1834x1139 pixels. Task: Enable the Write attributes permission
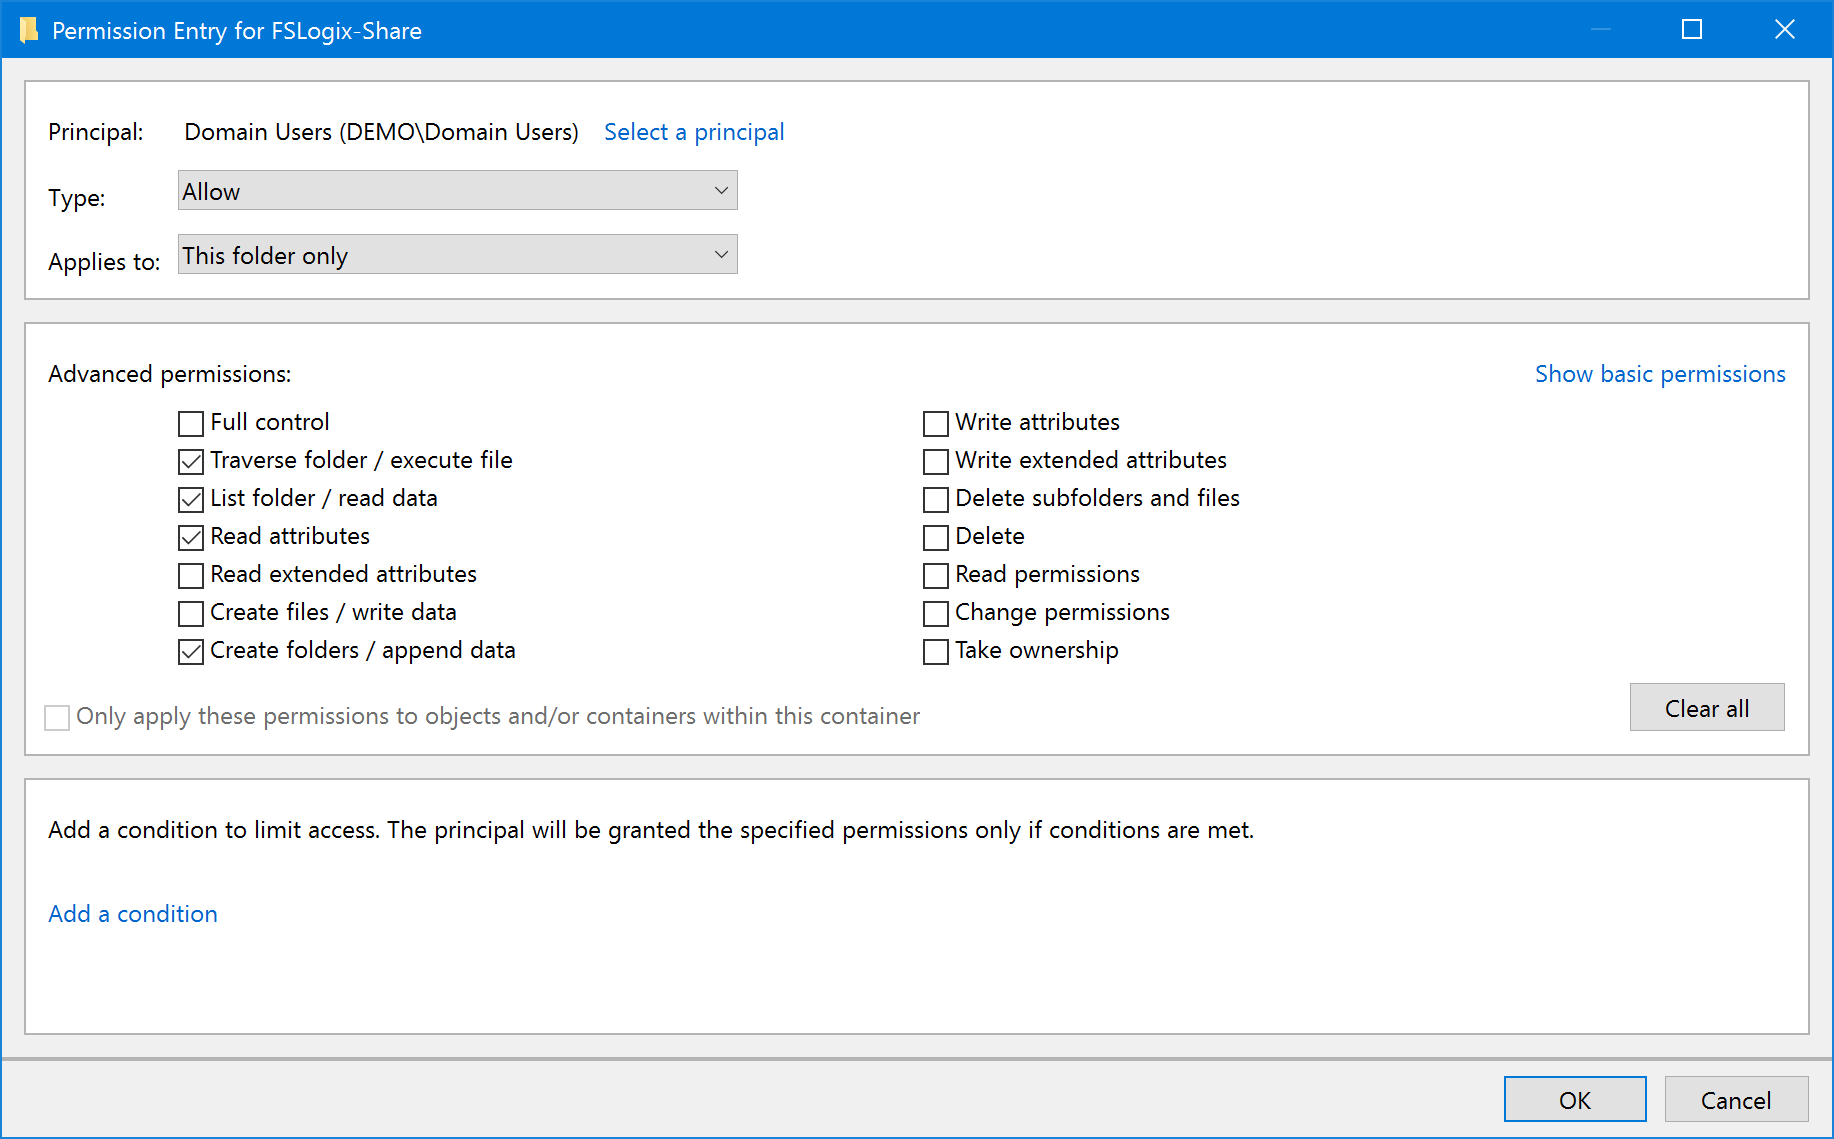point(935,423)
